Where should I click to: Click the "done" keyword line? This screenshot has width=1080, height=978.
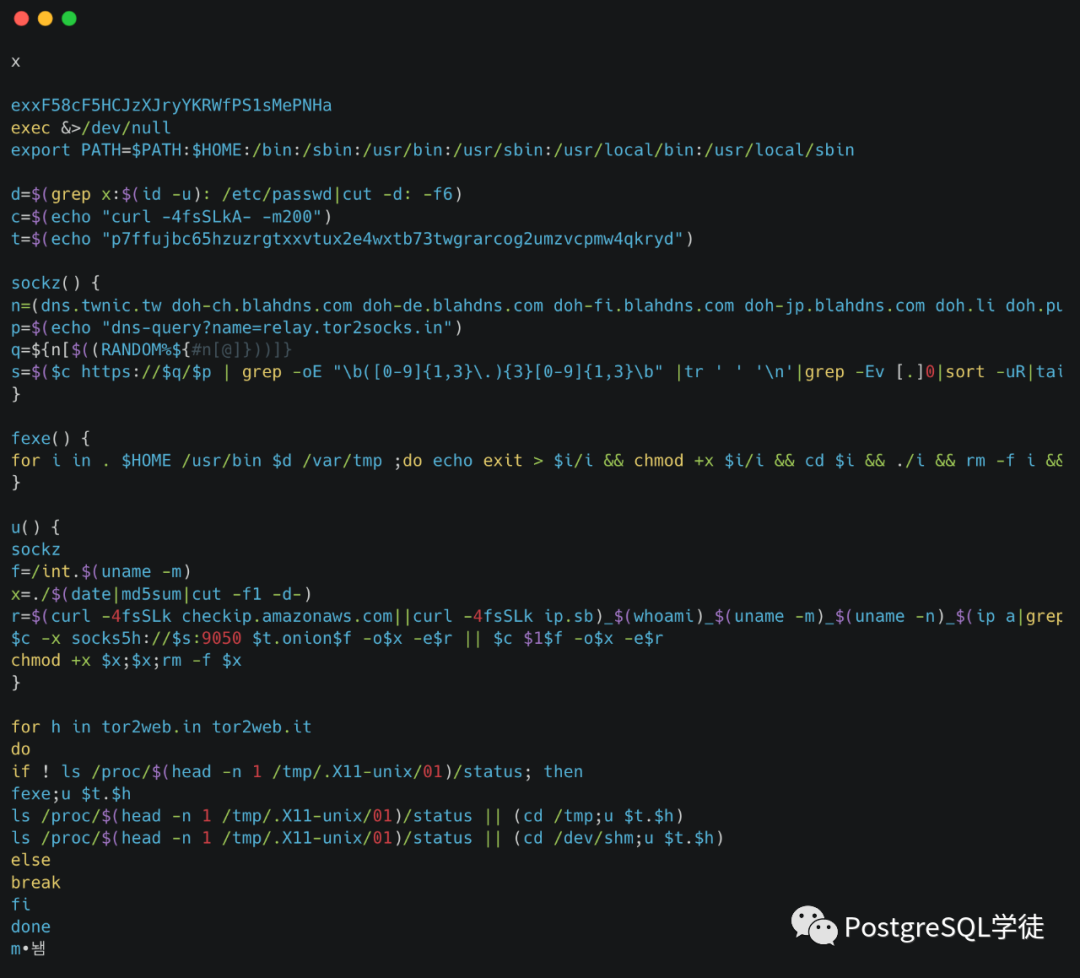31,927
